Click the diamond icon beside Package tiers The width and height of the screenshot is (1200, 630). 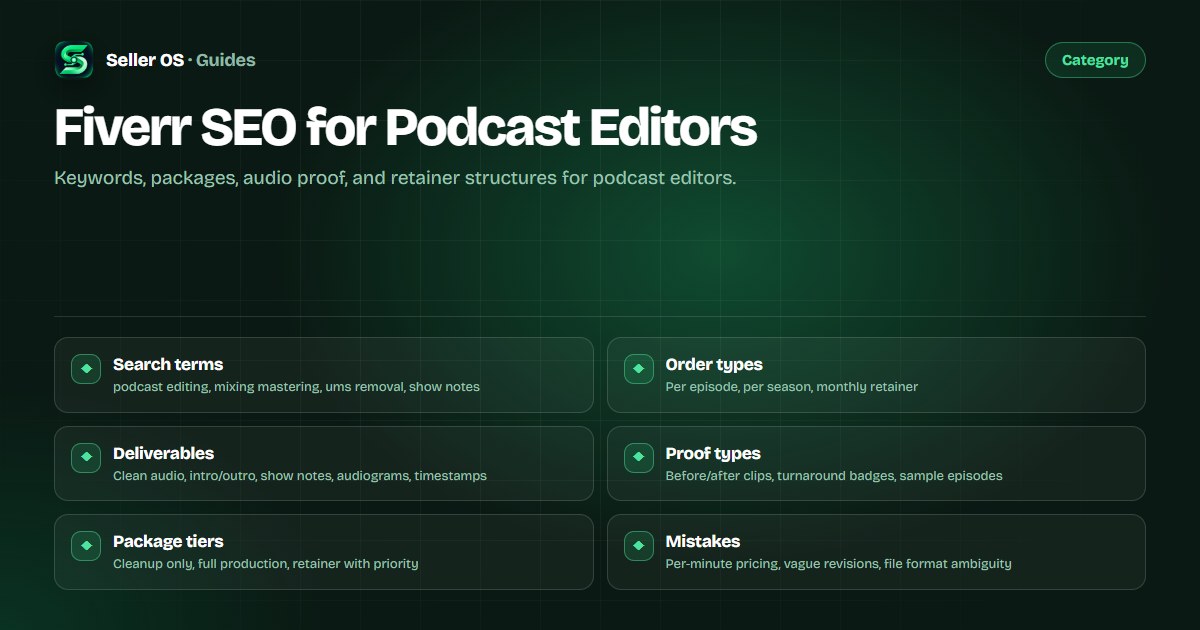point(87,546)
